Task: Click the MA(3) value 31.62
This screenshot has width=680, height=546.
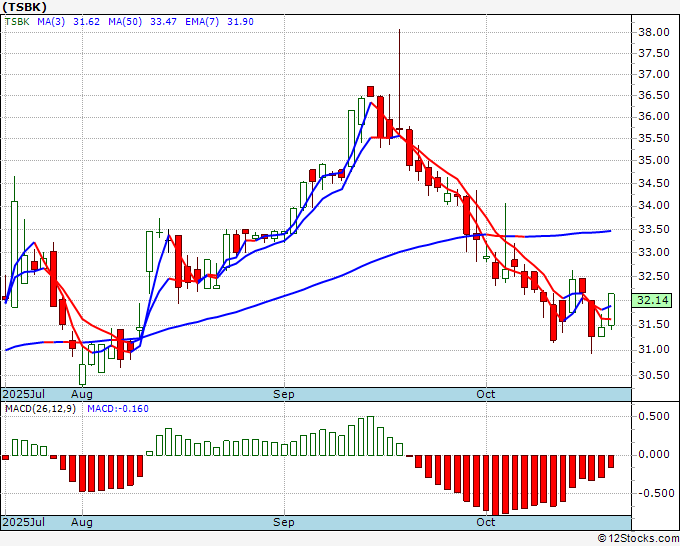Action: point(86,22)
